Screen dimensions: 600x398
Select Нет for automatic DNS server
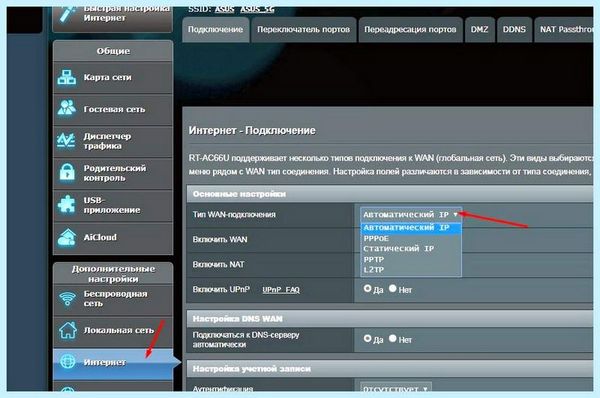[x=393, y=338]
